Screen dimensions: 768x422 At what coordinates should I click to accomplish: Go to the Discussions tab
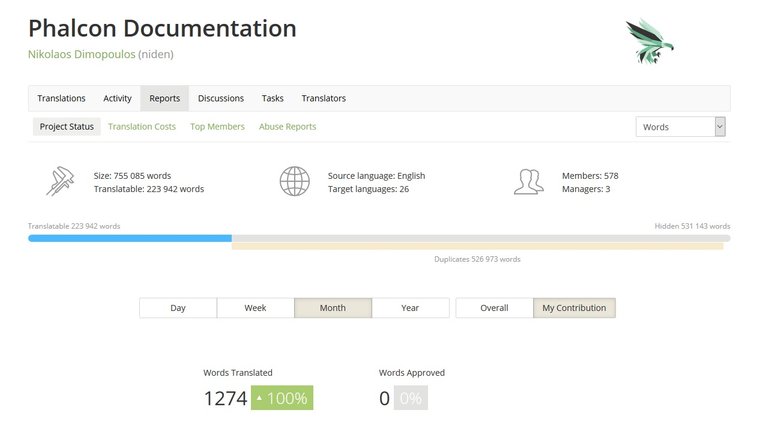tap(220, 98)
